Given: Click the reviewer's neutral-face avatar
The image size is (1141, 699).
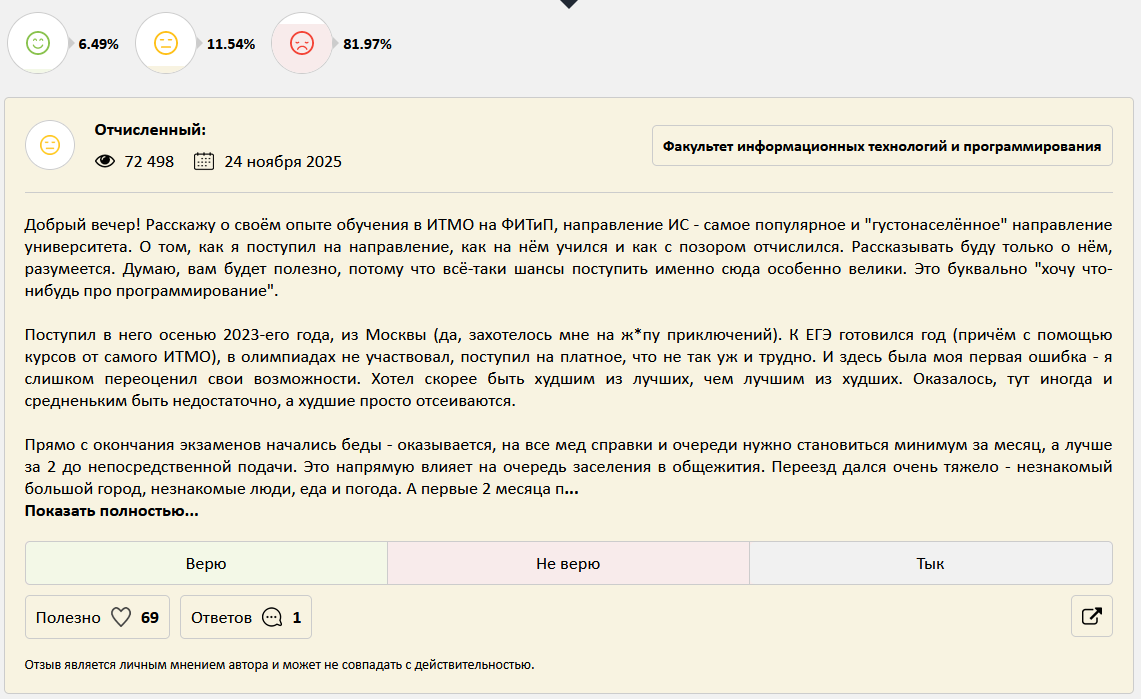Looking at the screenshot, I should 50,145.
